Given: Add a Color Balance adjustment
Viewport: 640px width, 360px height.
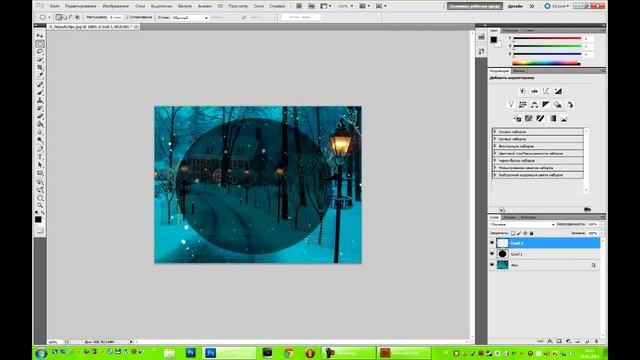Looking at the screenshot, I should (x=535, y=105).
